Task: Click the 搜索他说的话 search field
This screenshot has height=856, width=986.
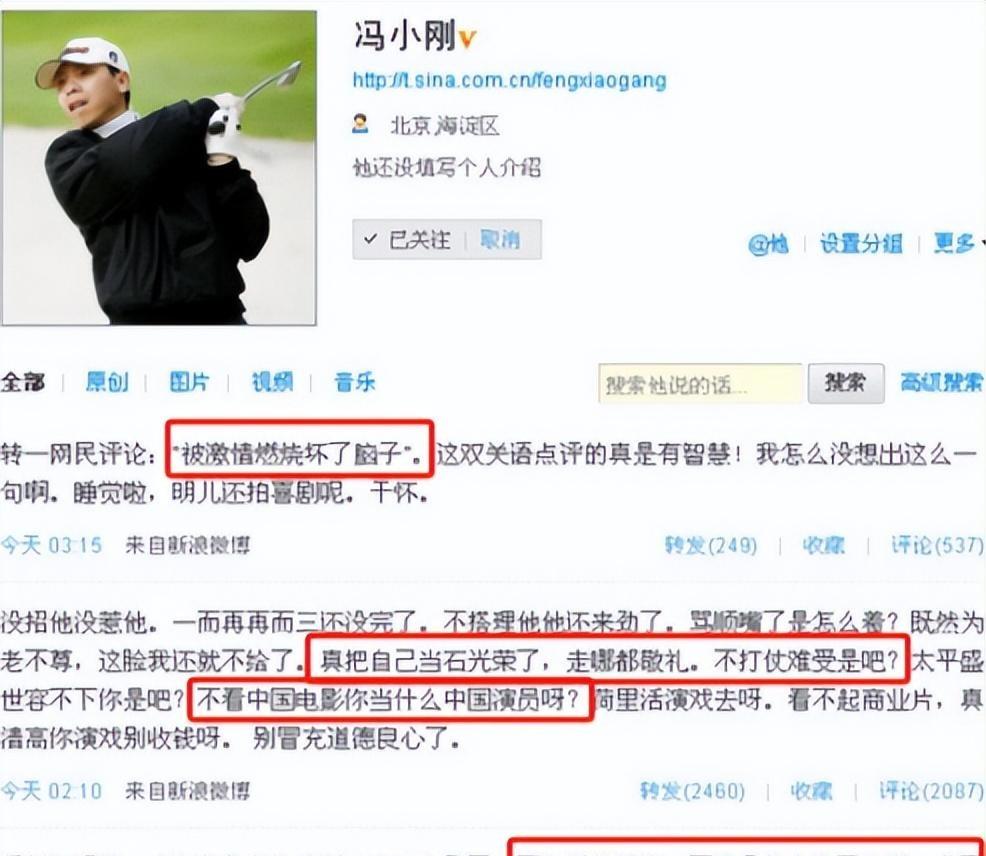Action: click(701, 383)
